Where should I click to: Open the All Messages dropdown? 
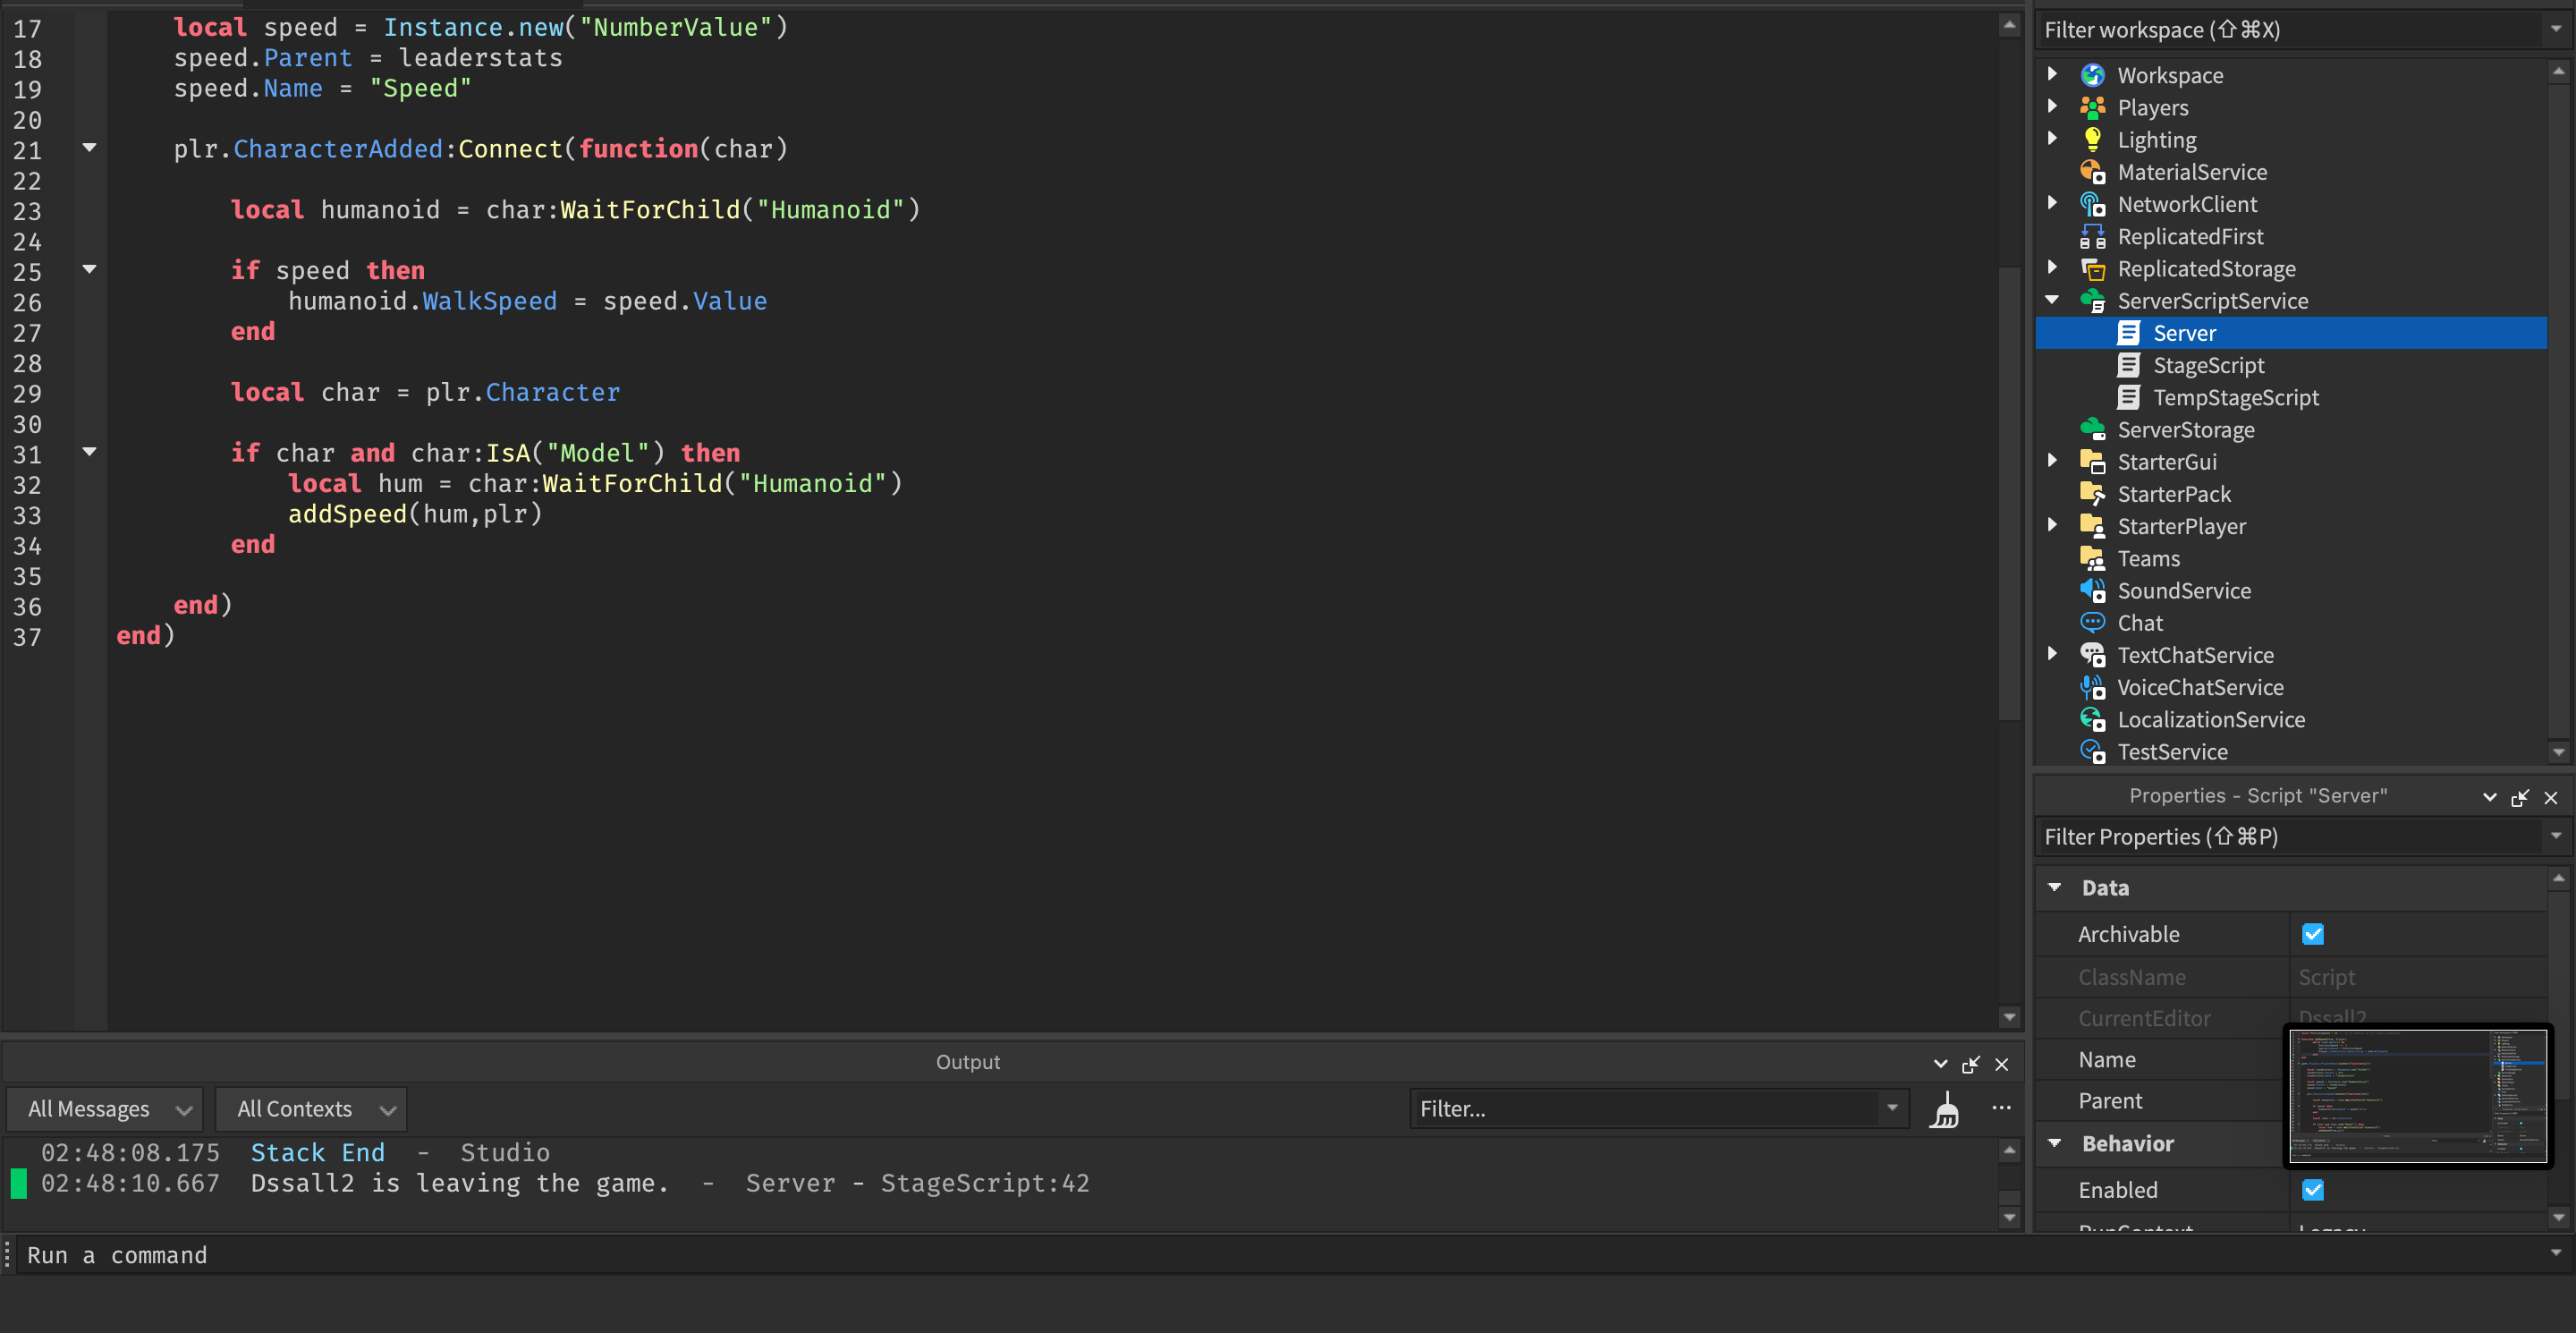point(105,1108)
